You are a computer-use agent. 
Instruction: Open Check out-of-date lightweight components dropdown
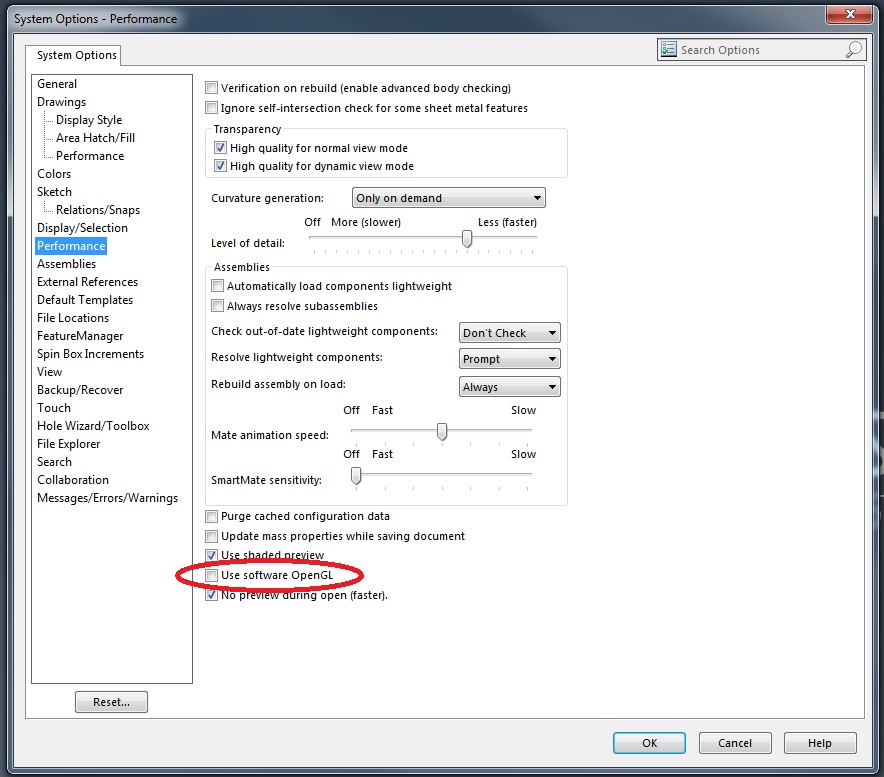click(510, 333)
